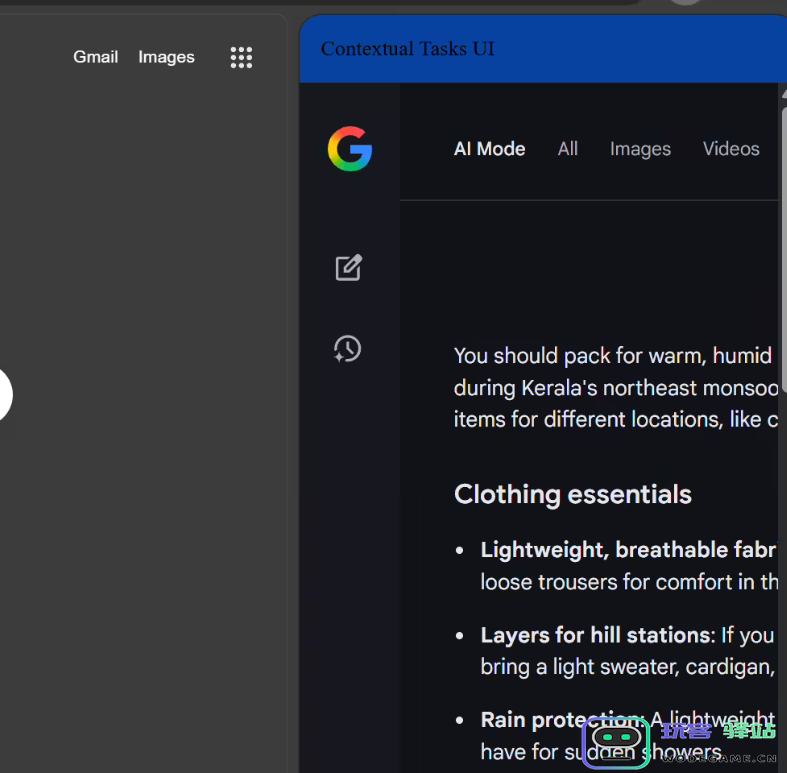Switch to the Images search tab
The height and width of the screenshot is (773, 787).
pyautogui.click(x=640, y=149)
